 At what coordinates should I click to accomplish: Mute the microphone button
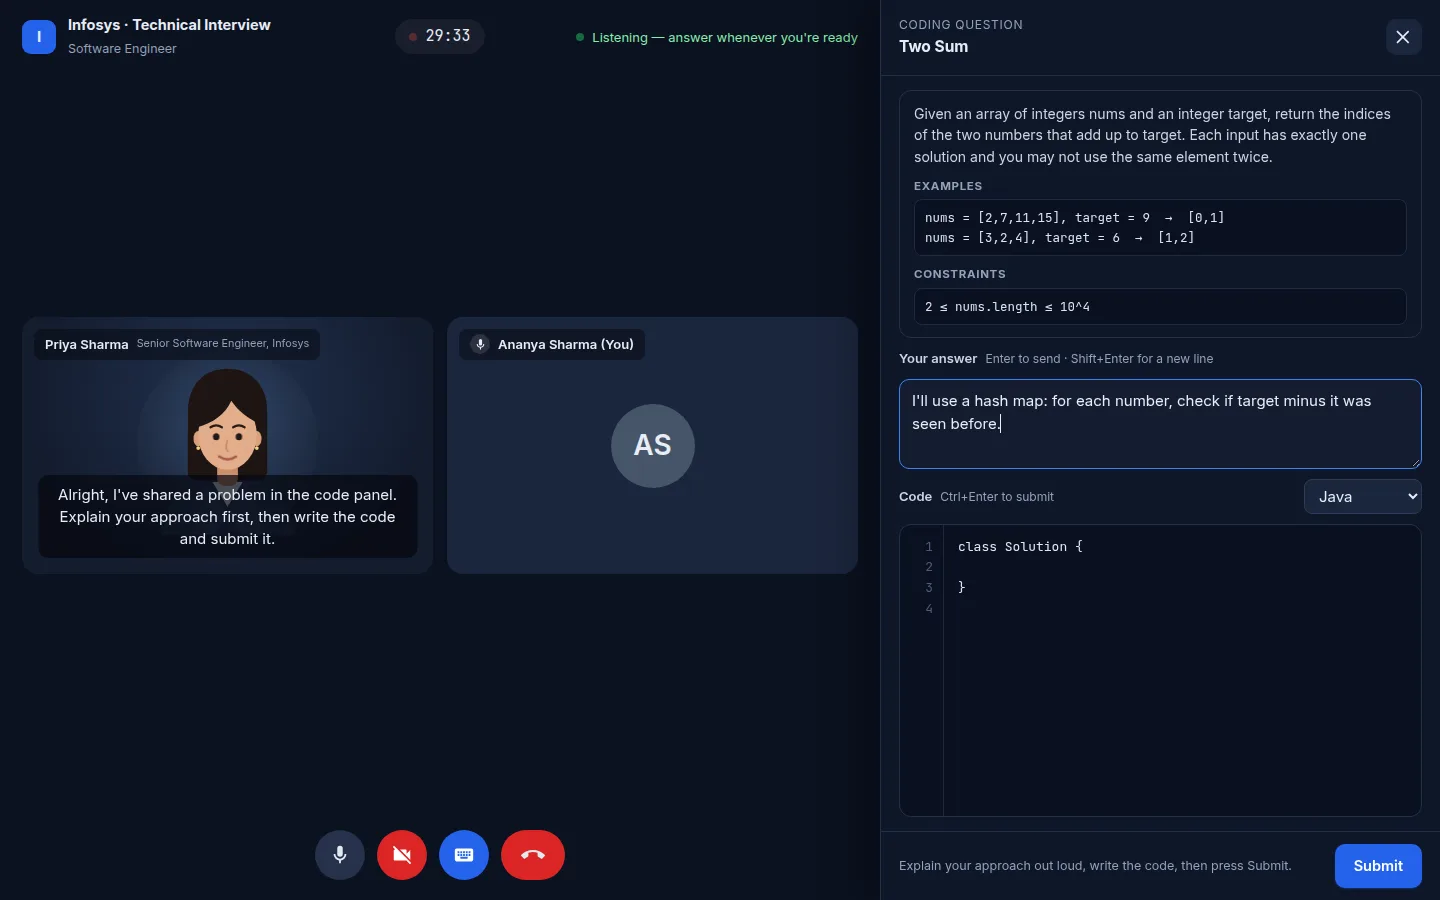[340, 855]
